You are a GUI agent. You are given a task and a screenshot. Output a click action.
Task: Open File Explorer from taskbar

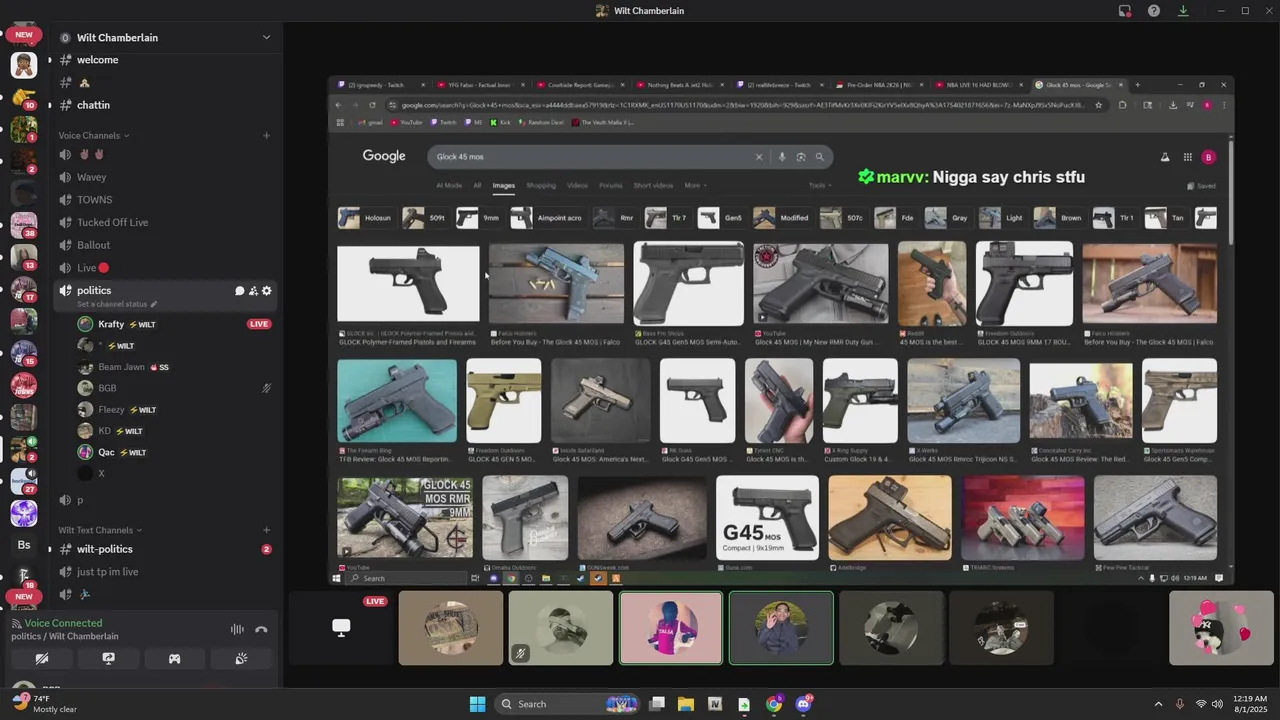[686, 704]
